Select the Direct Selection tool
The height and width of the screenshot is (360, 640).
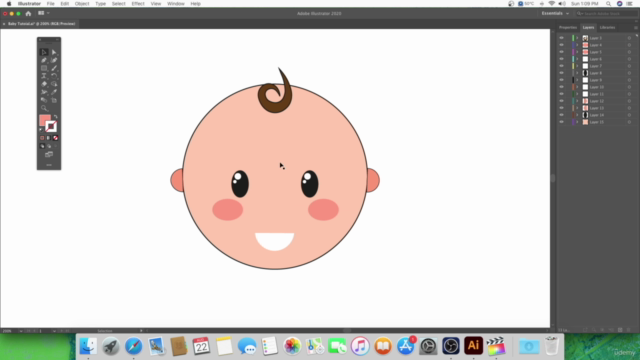(x=54, y=52)
